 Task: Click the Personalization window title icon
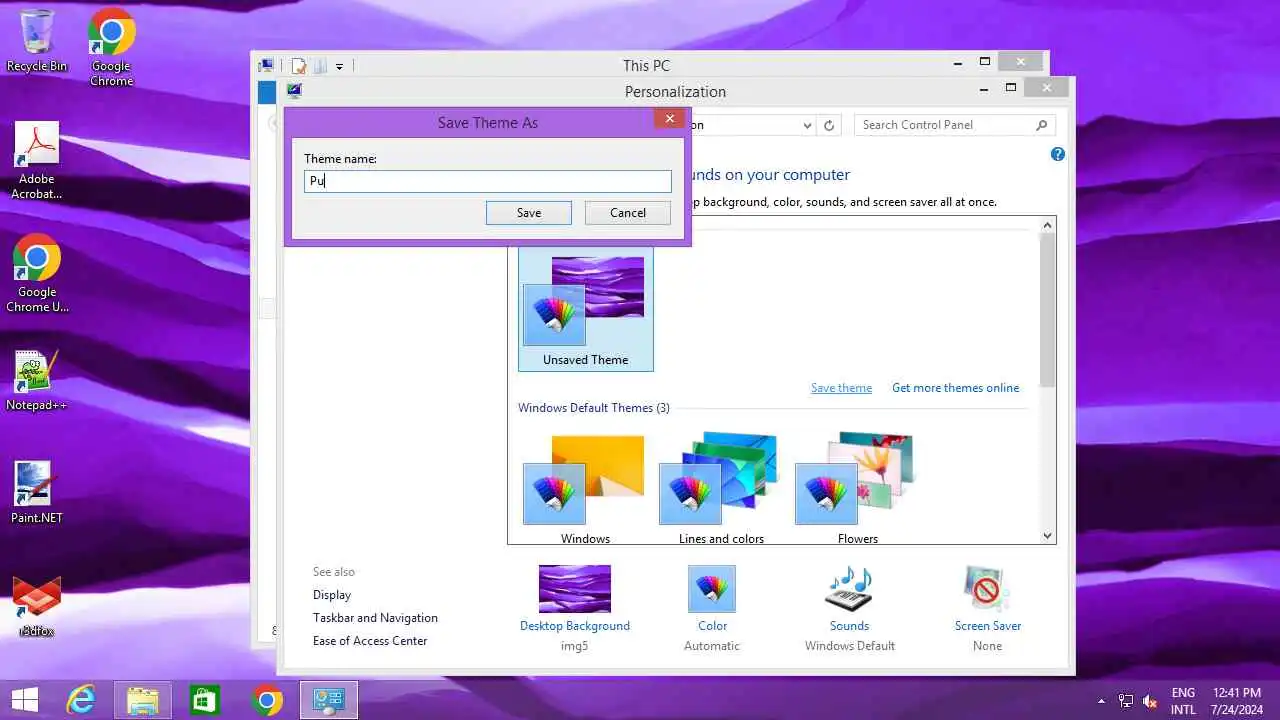(294, 91)
